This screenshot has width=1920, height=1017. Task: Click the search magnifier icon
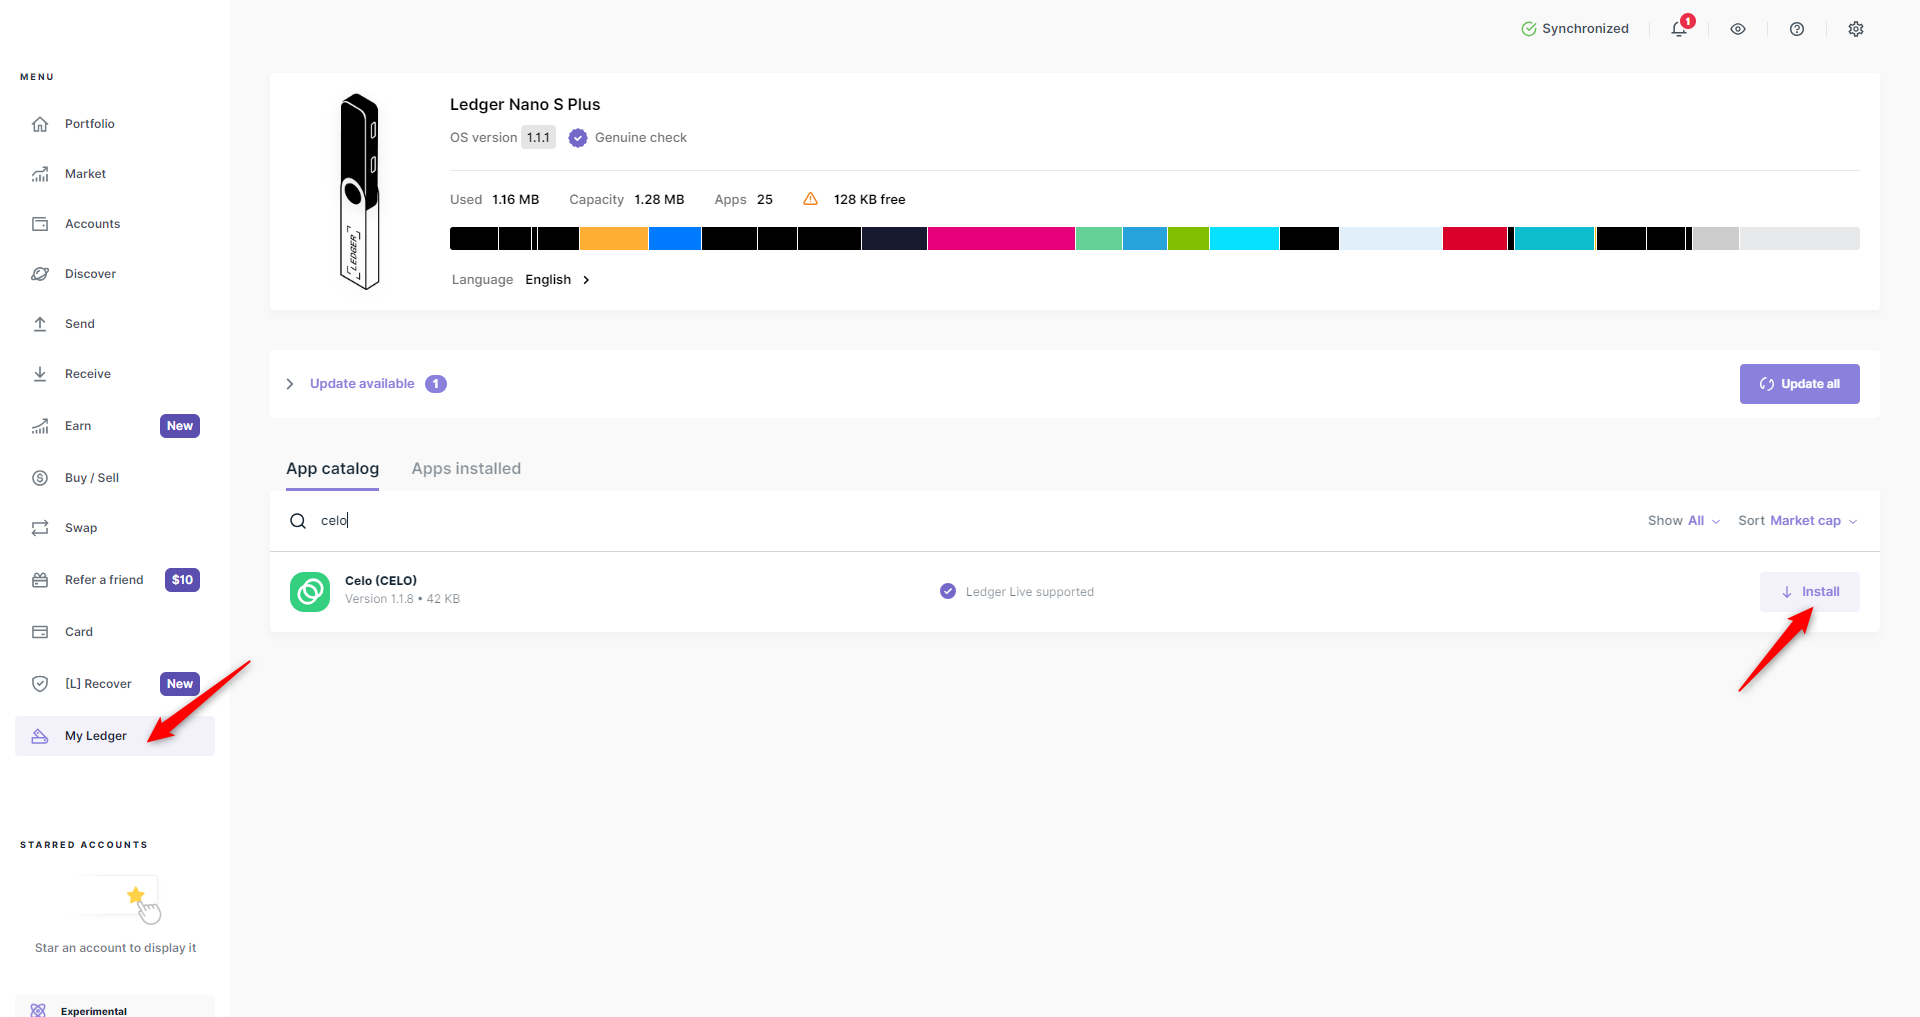pos(298,521)
